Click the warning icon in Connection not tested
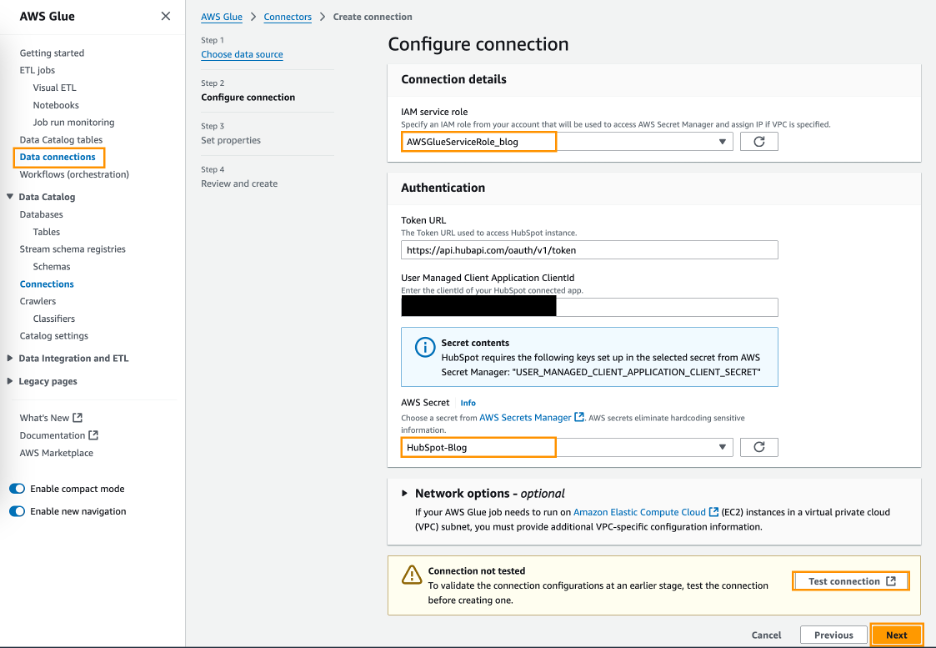This screenshot has width=936, height=648. 412,575
